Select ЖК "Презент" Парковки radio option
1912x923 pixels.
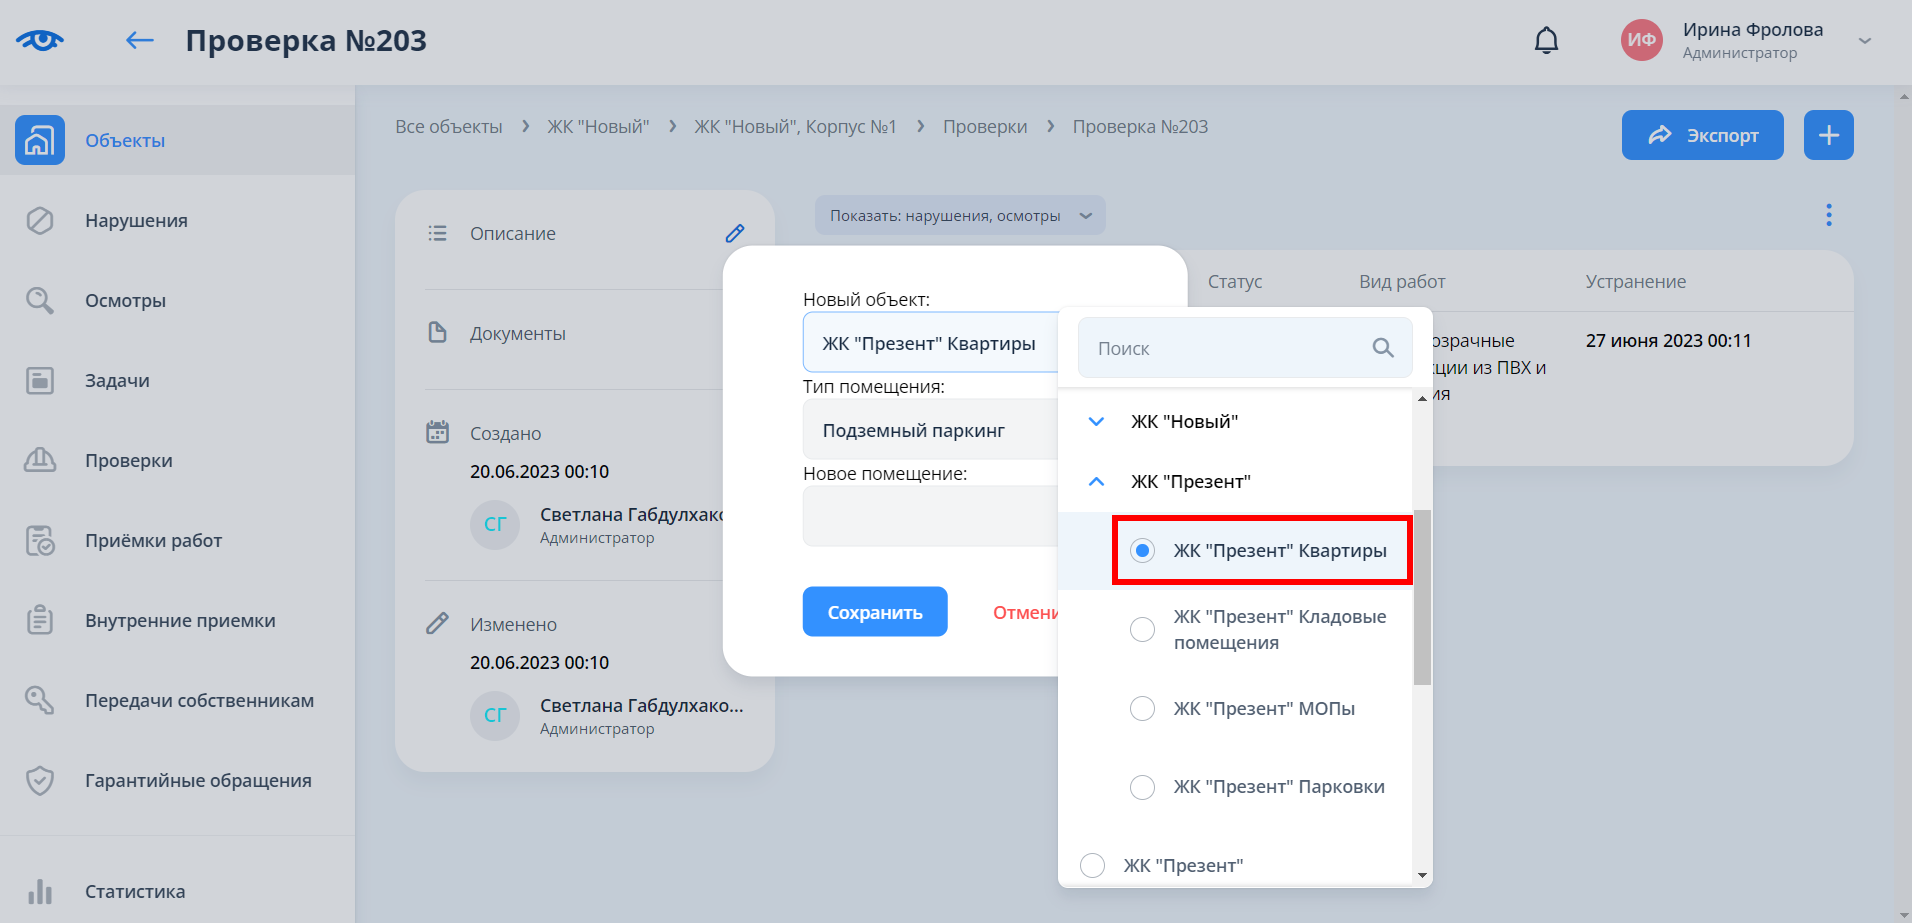point(1142,787)
